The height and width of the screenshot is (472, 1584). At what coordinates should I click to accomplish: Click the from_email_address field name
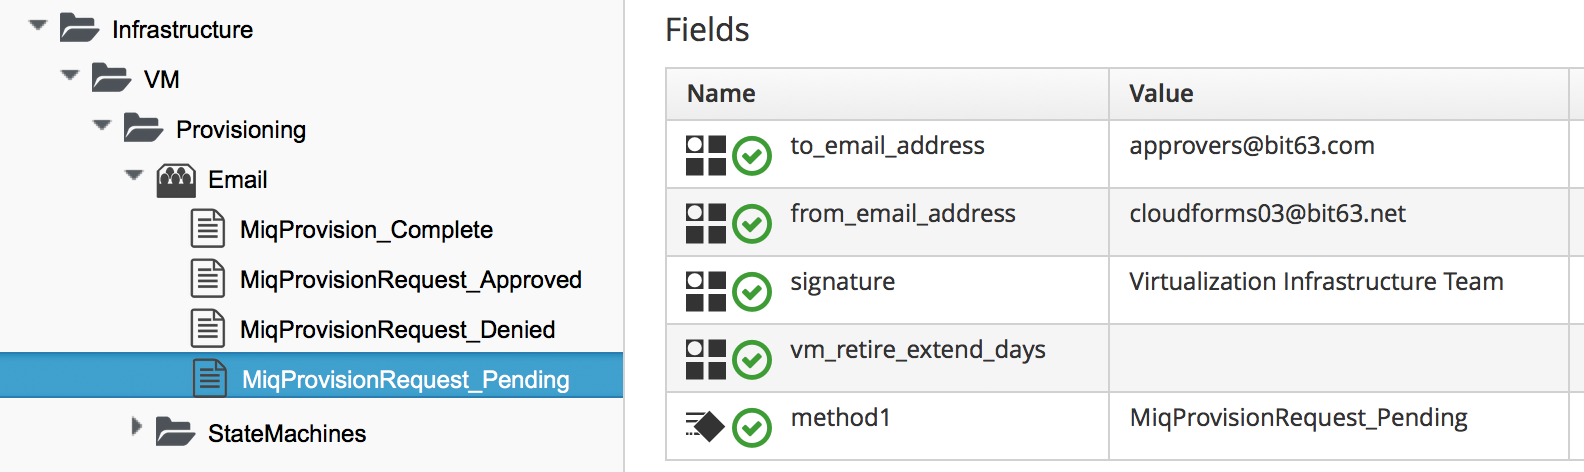tap(902, 214)
